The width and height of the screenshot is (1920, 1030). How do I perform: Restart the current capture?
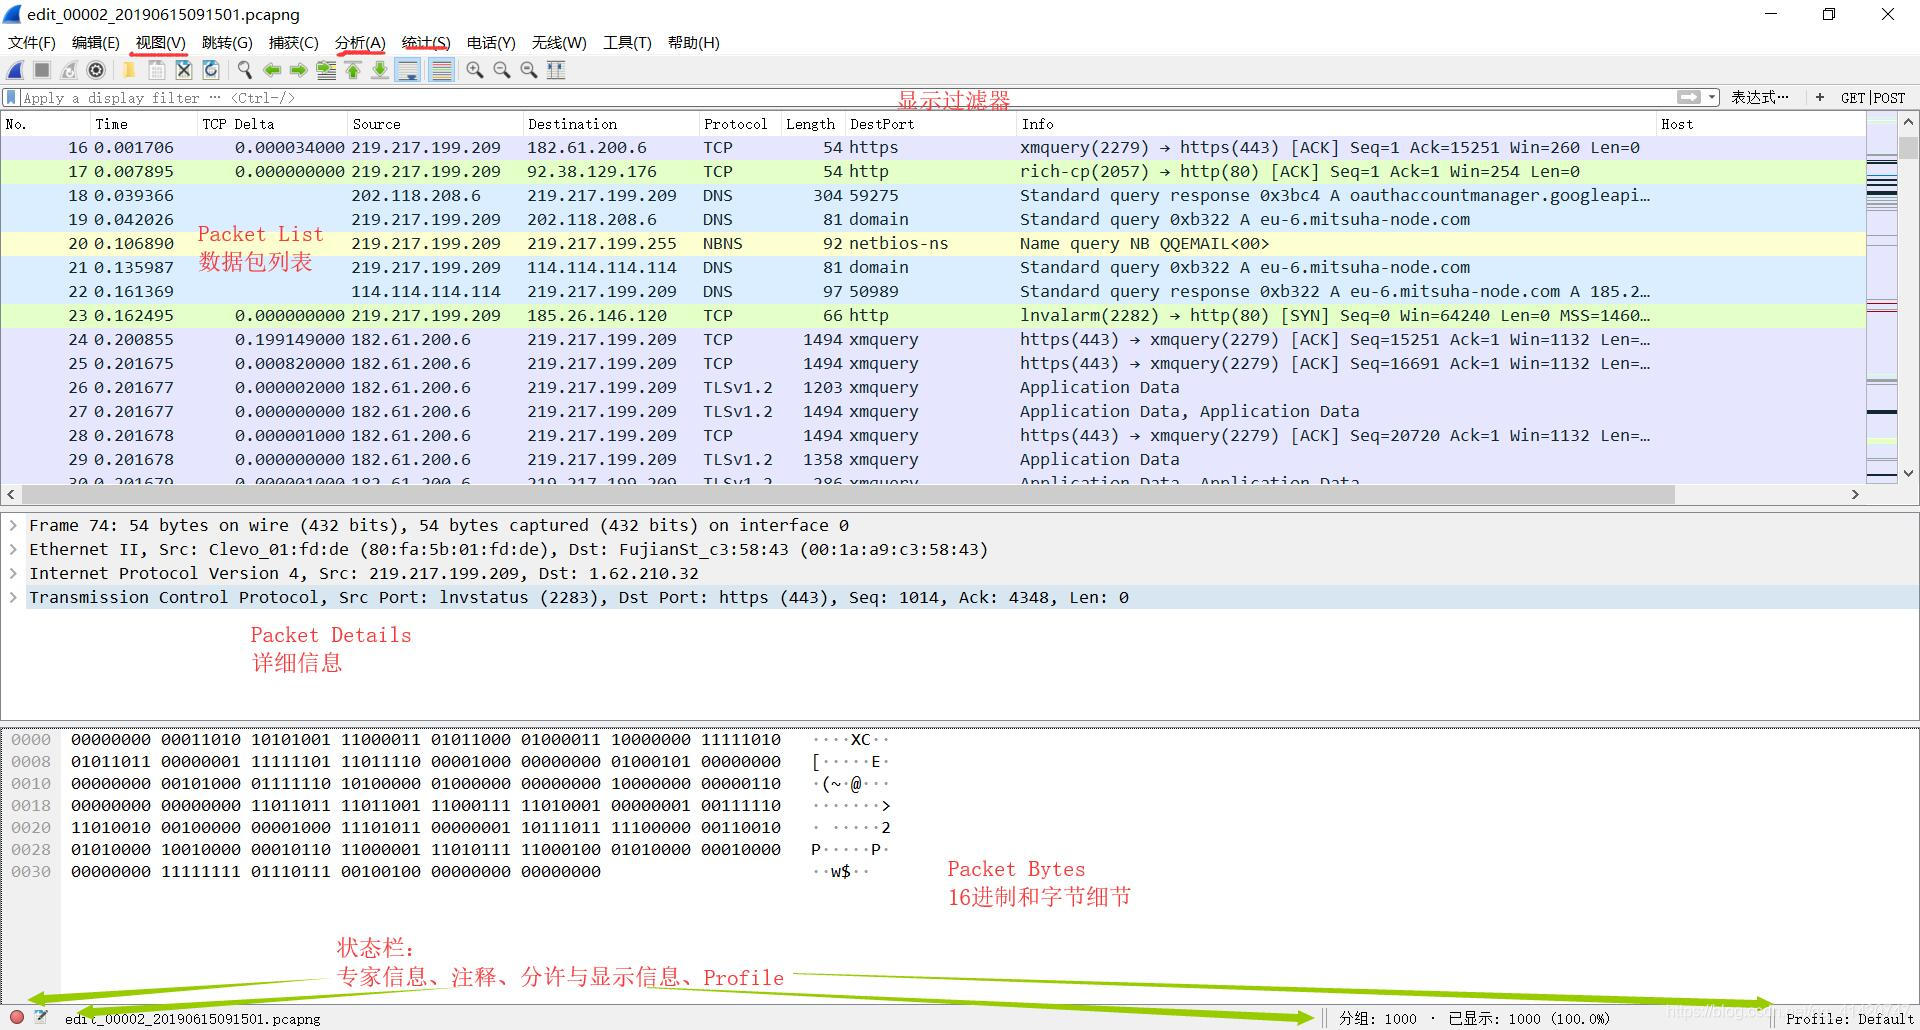point(69,70)
